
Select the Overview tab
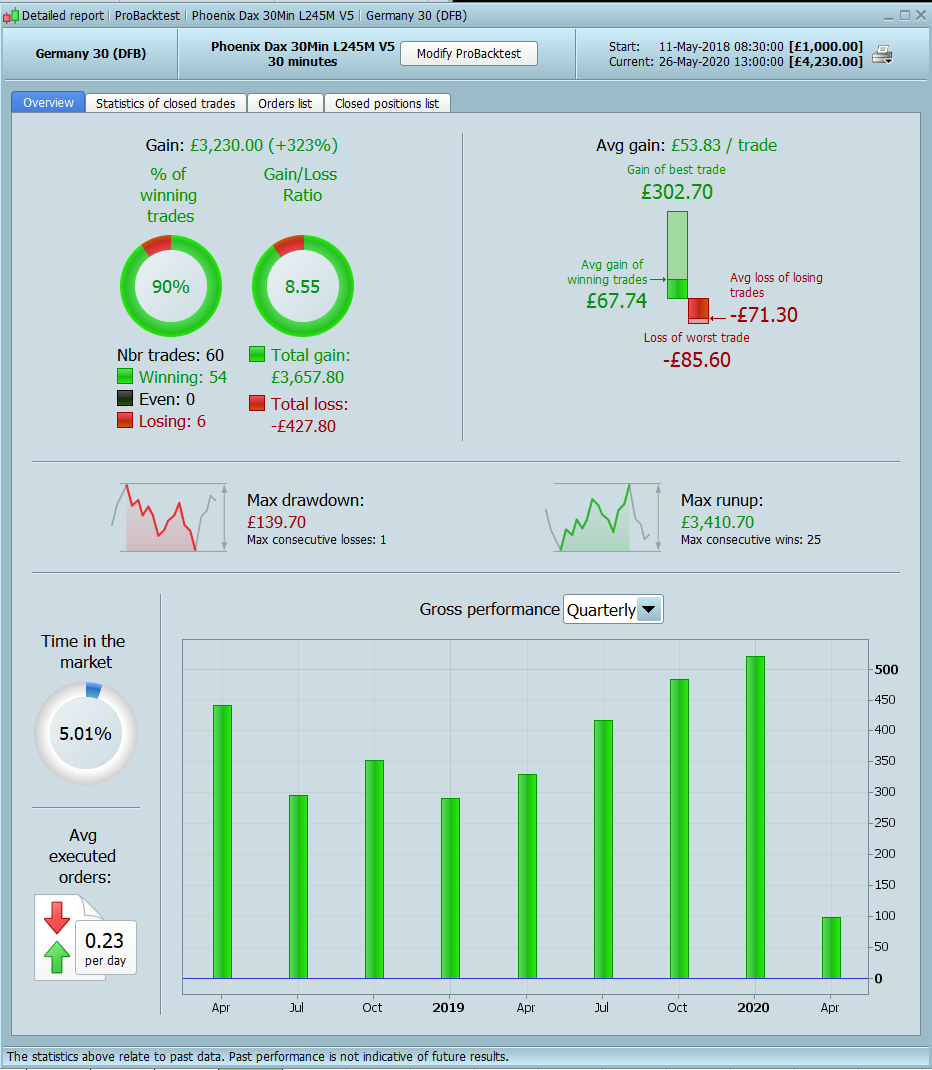point(48,102)
